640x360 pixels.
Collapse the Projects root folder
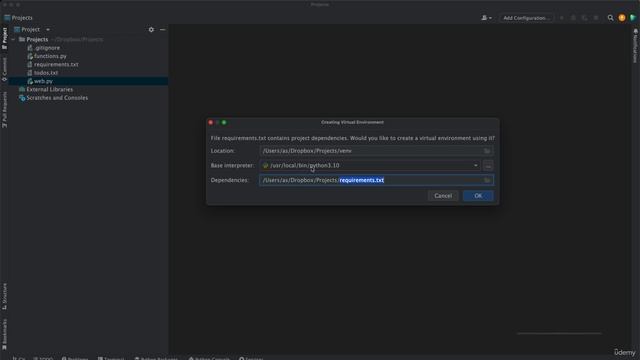(x=13, y=40)
